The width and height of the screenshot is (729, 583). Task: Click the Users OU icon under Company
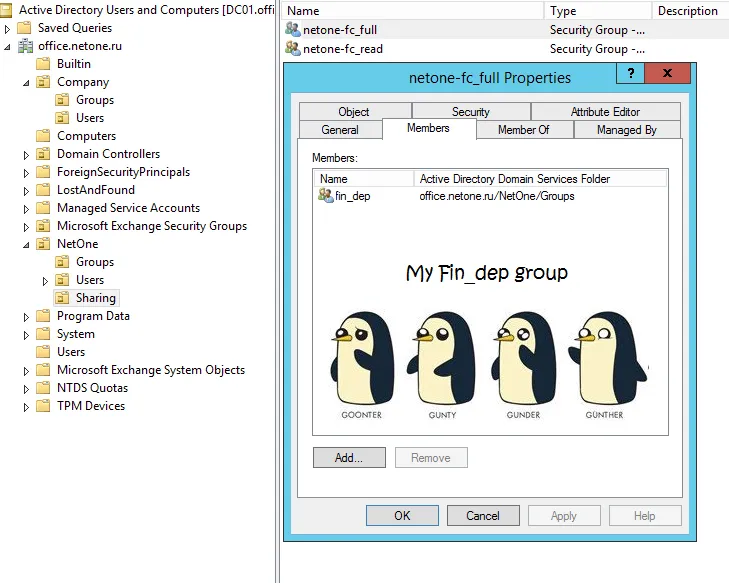tap(62, 118)
